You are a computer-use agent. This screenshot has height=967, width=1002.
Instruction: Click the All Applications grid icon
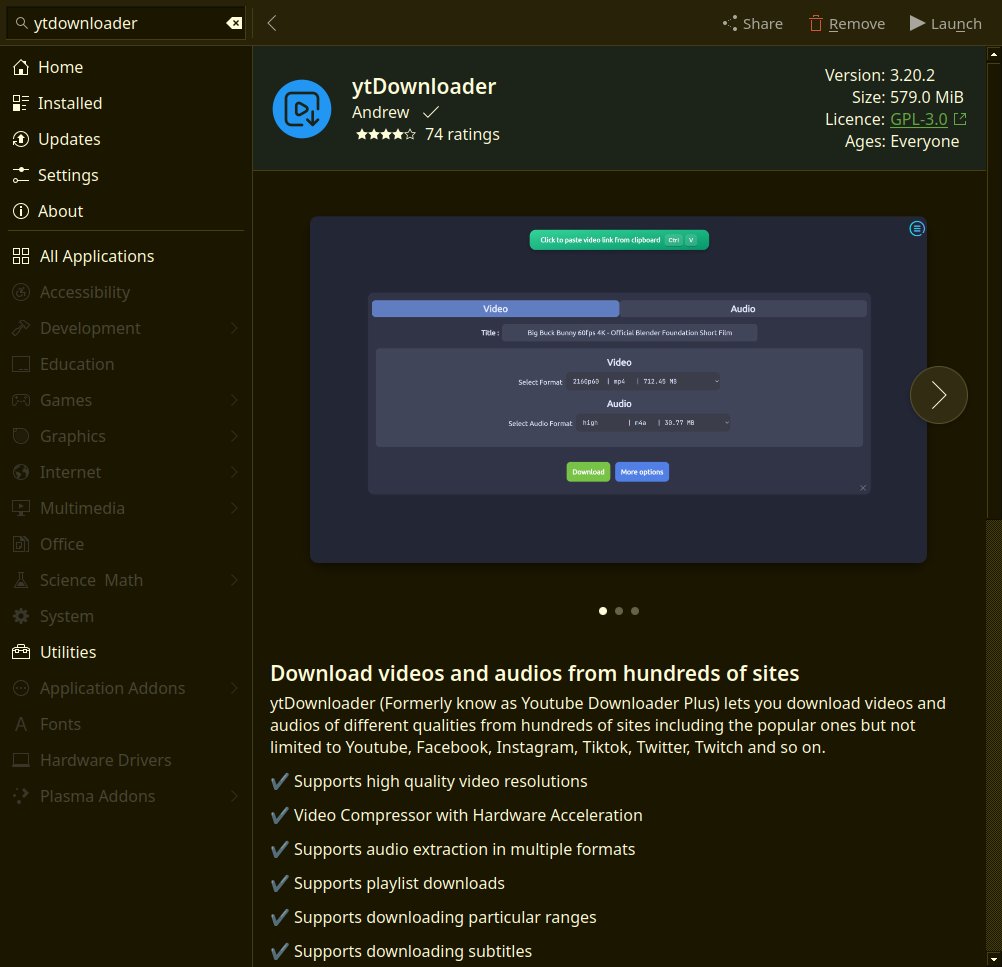click(x=21, y=256)
